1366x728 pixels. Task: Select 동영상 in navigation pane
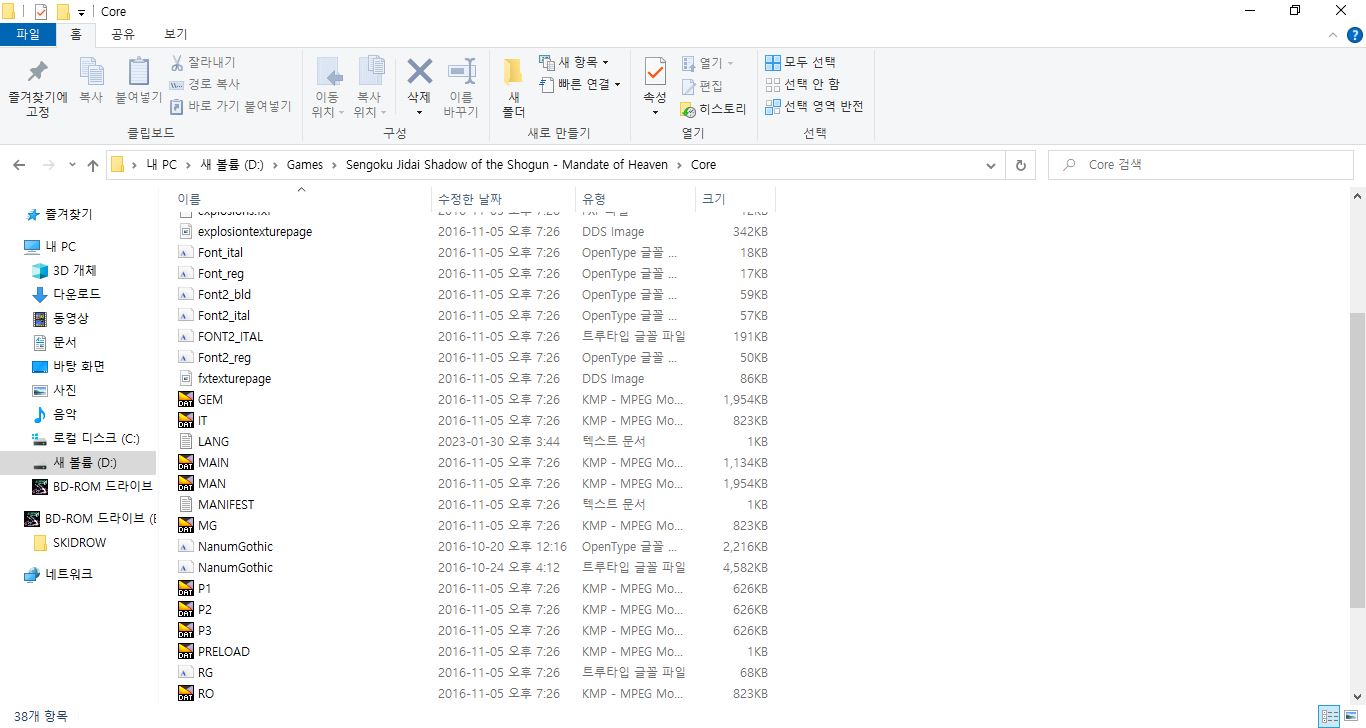(x=70, y=318)
